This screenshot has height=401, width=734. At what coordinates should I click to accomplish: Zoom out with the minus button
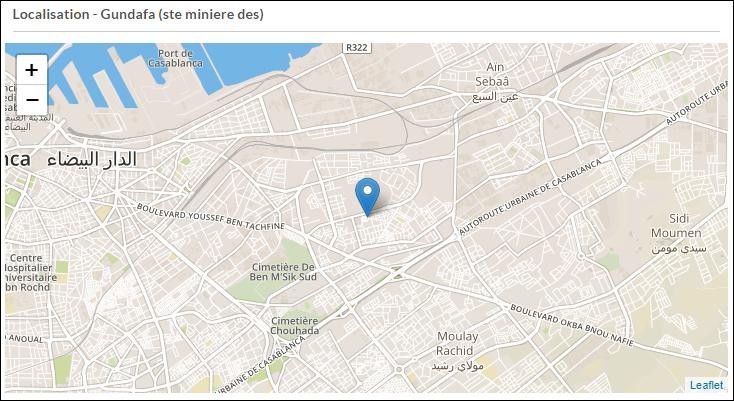(x=31, y=100)
